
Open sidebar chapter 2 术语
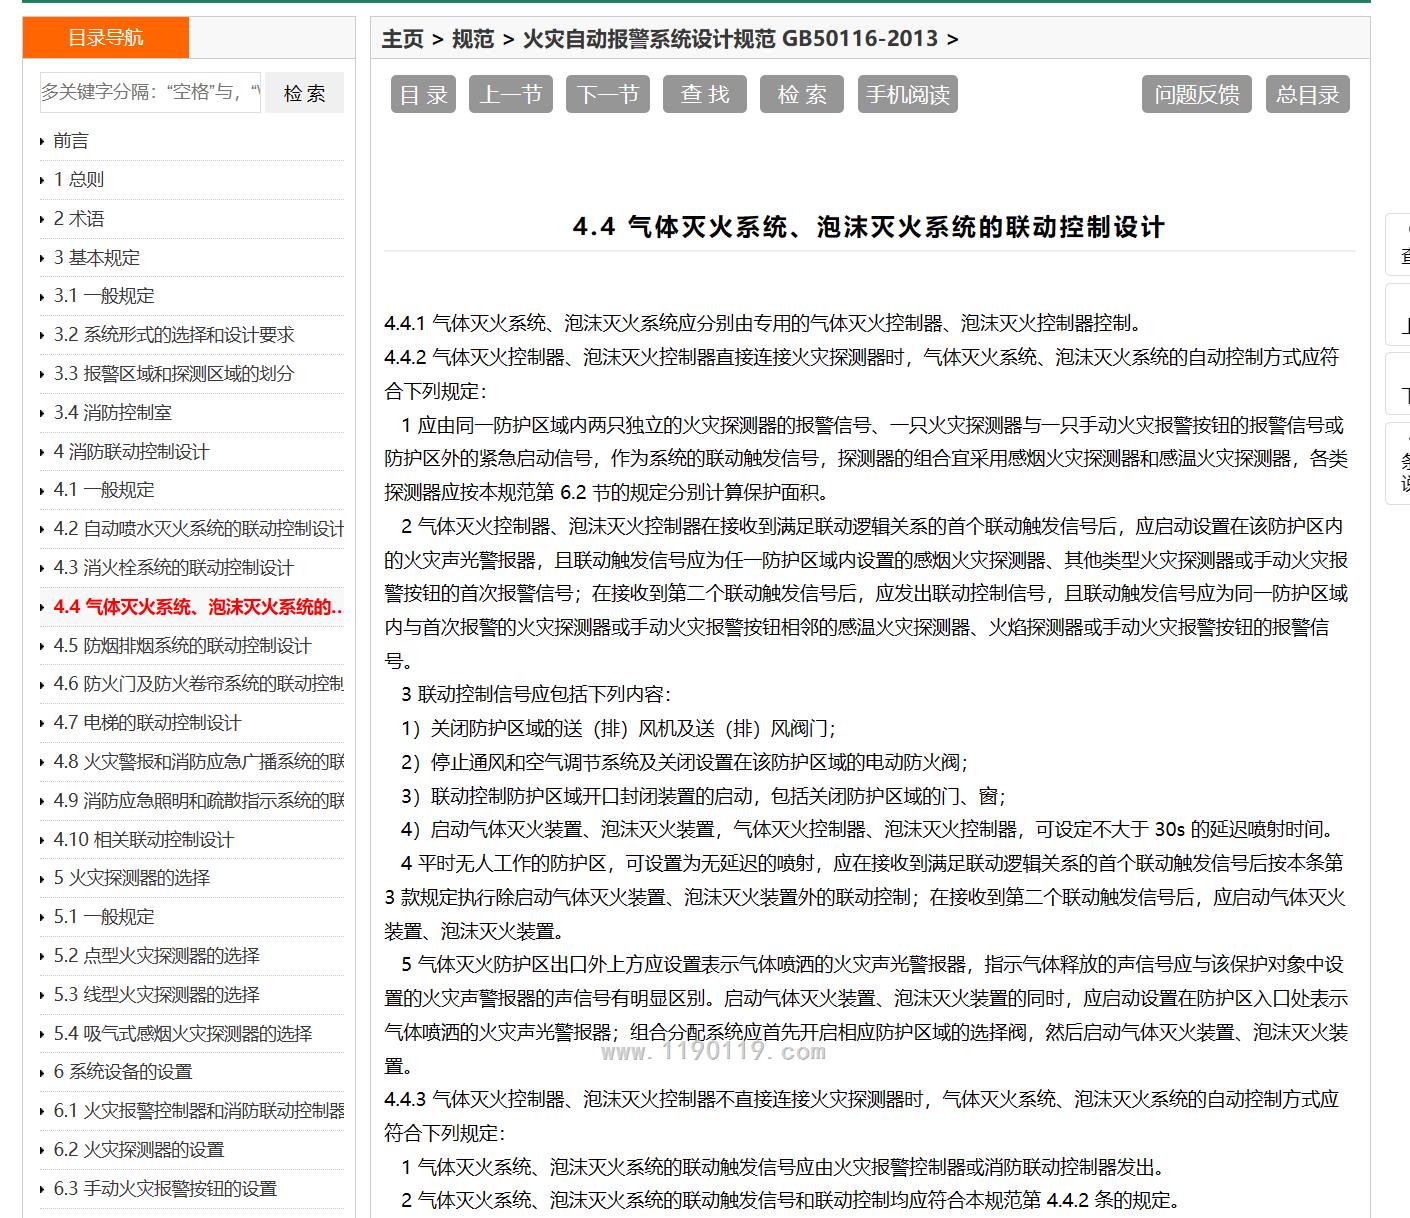[79, 219]
